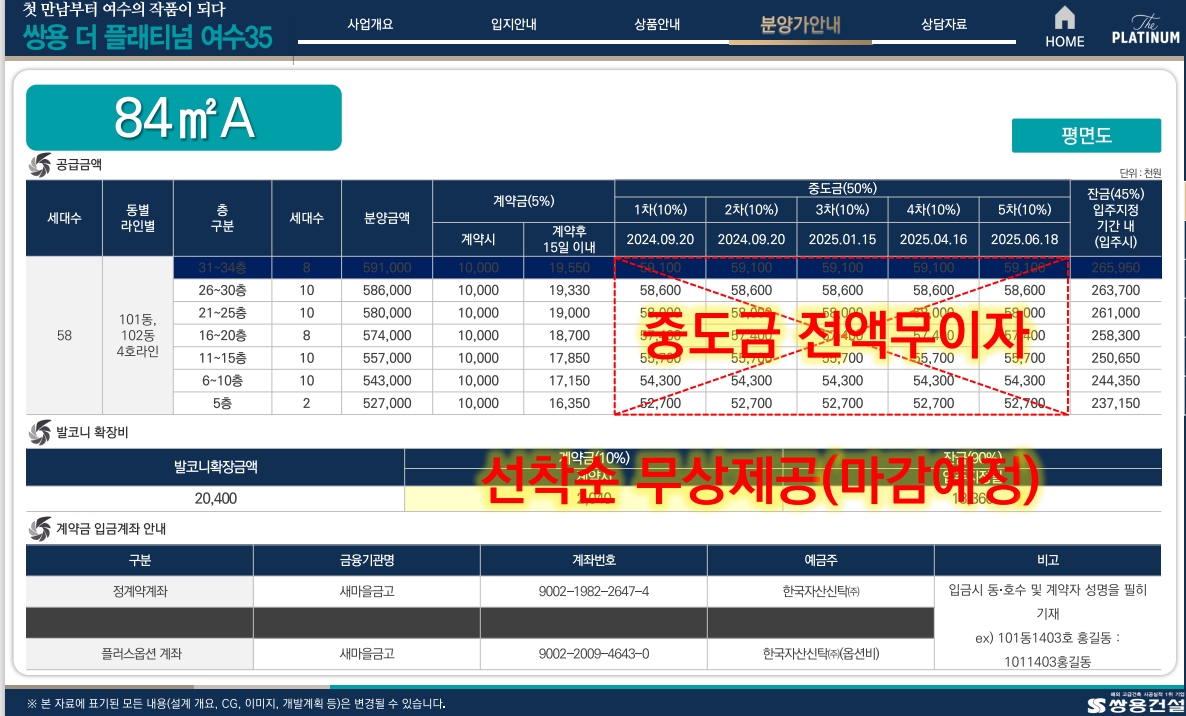1186x716 pixels.
Task: Click the 84㎡ A type banner
Action: coord(184,118)
